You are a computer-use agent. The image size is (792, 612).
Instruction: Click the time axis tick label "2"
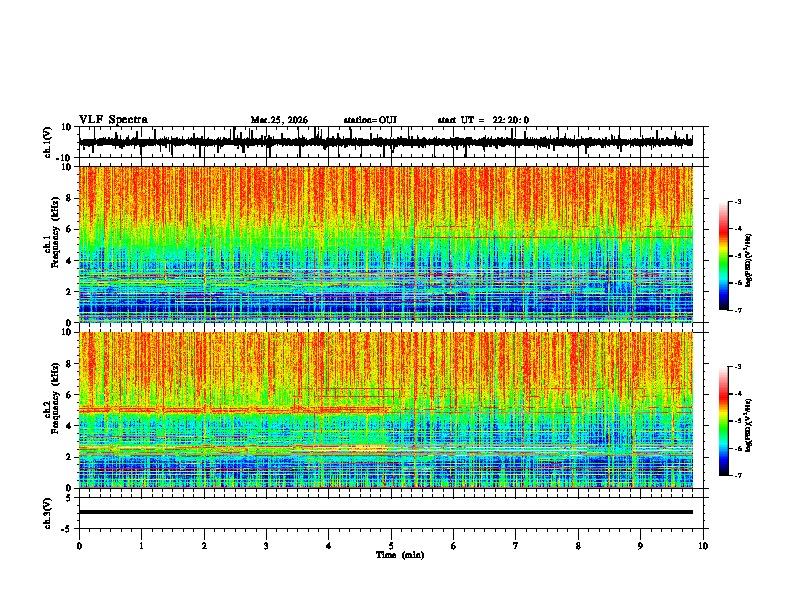point(204,546)
